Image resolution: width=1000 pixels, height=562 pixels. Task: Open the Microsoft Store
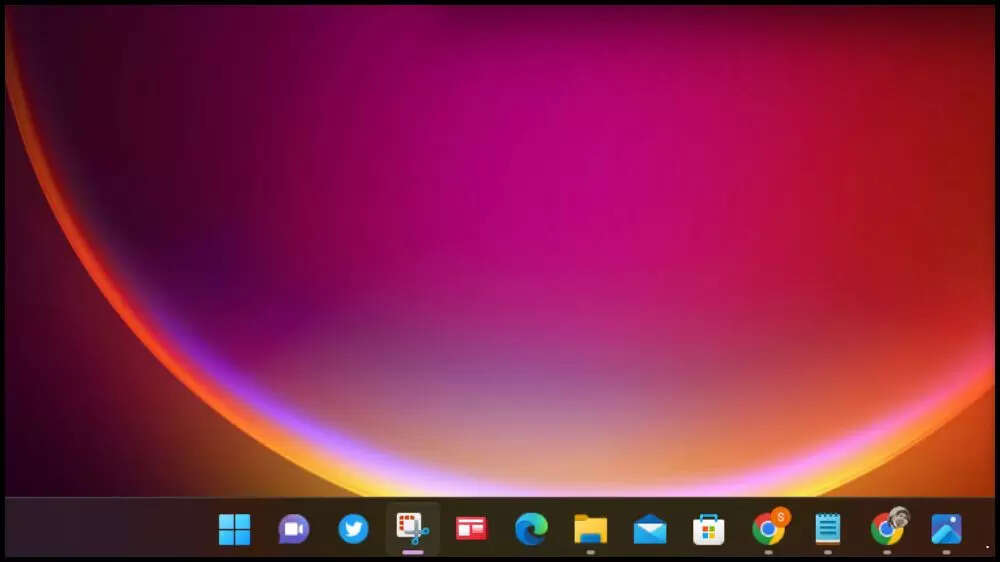coord(709,529)
